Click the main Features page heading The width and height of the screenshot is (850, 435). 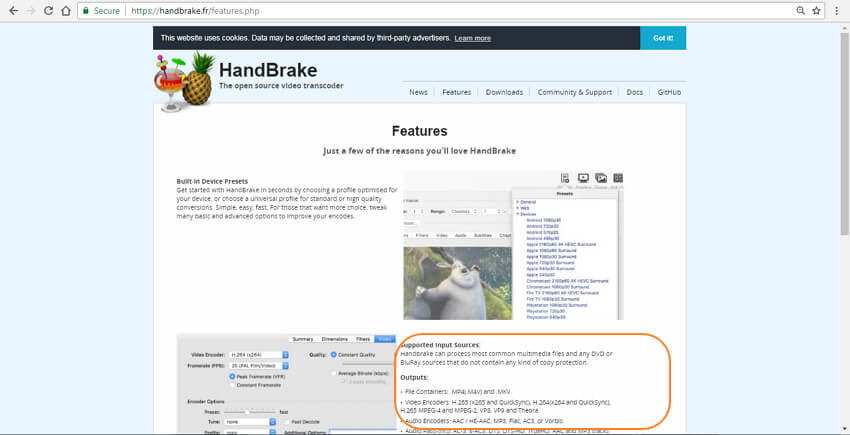point(420,131)
